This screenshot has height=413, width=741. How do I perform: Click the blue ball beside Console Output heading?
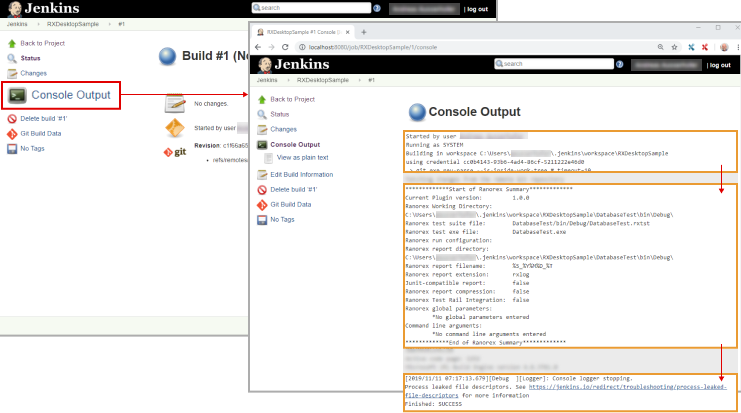coord(417,112)
